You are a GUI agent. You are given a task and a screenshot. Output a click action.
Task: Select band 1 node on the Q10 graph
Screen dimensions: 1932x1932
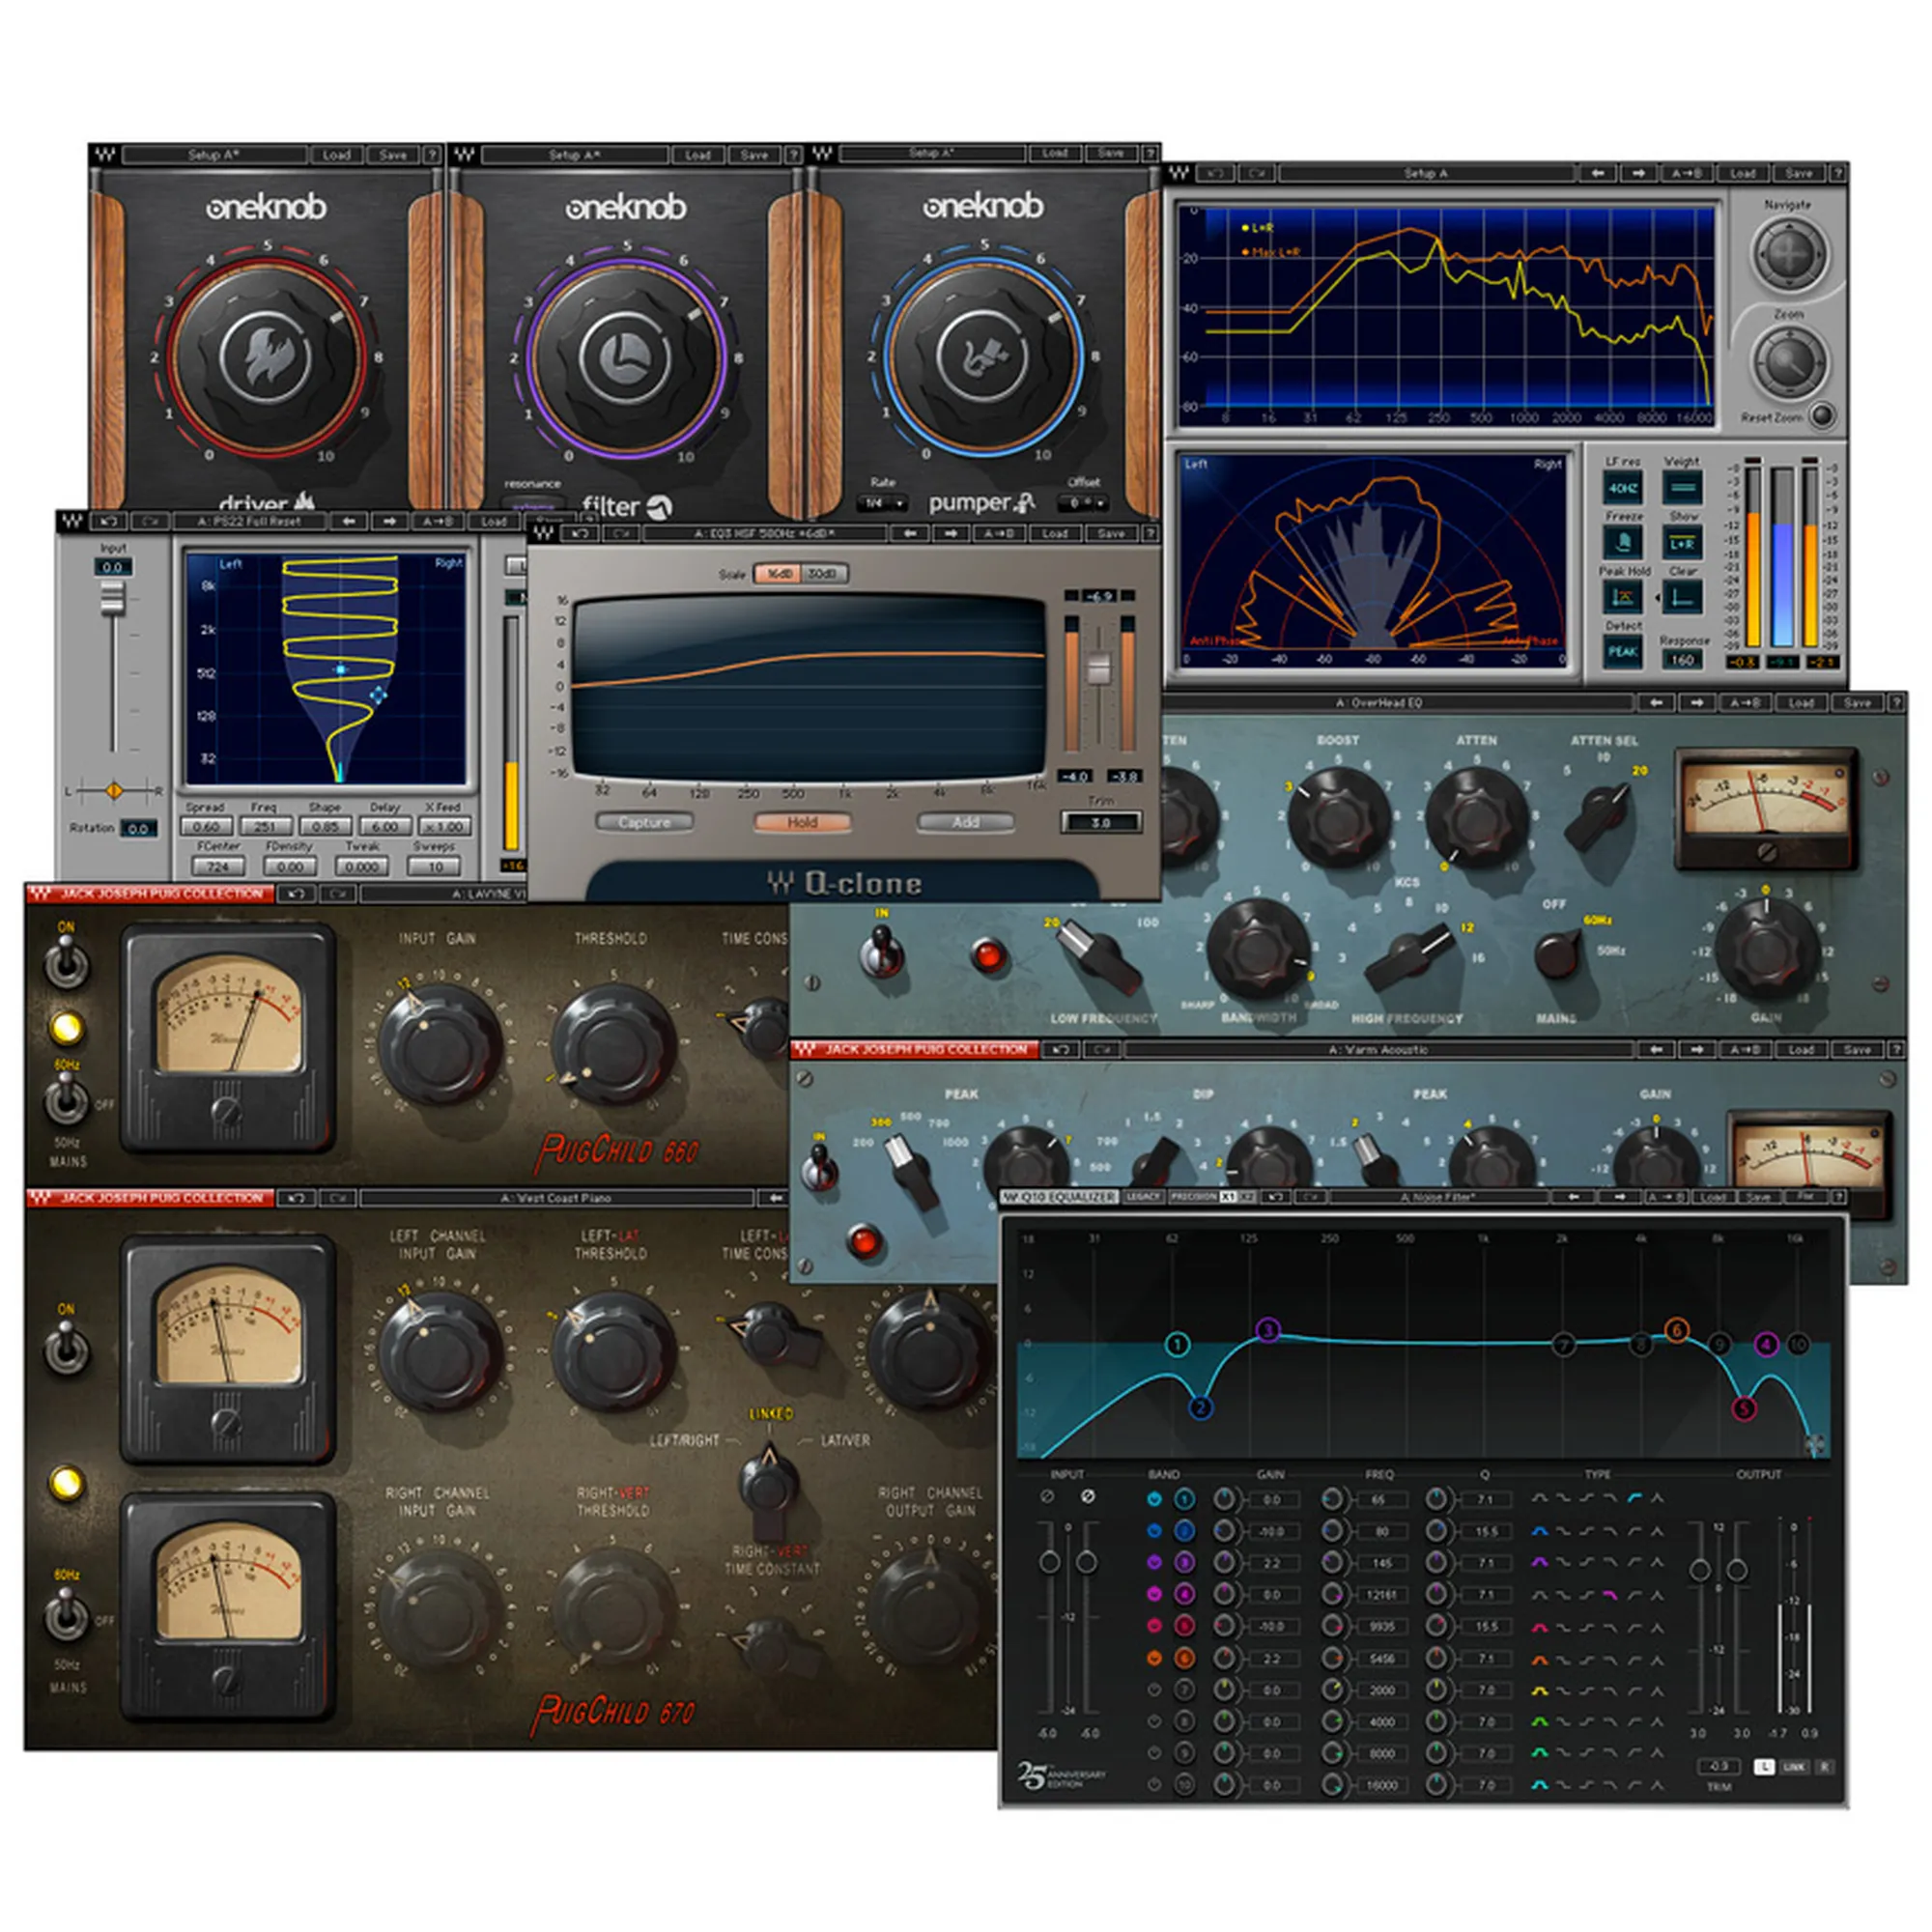[1177, 1344]
